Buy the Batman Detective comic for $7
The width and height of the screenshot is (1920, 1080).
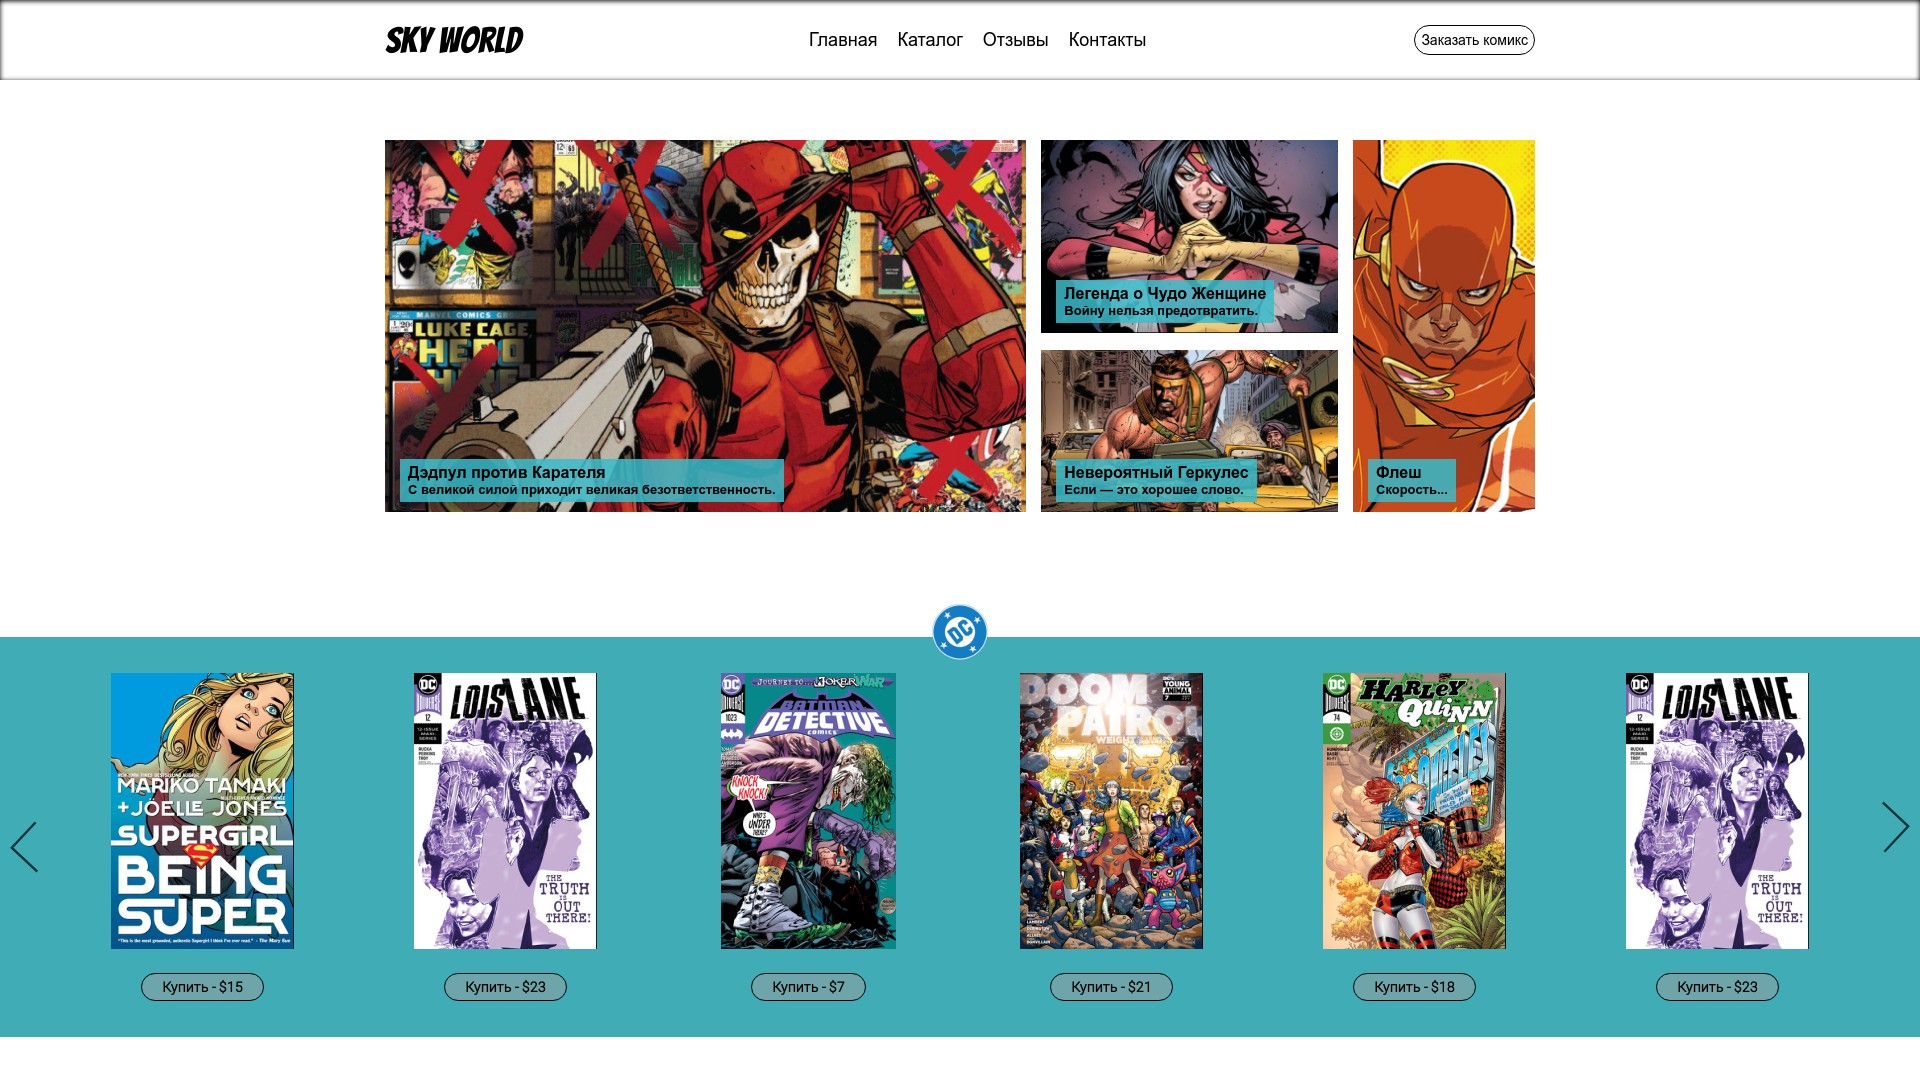[x=808, y=987]
